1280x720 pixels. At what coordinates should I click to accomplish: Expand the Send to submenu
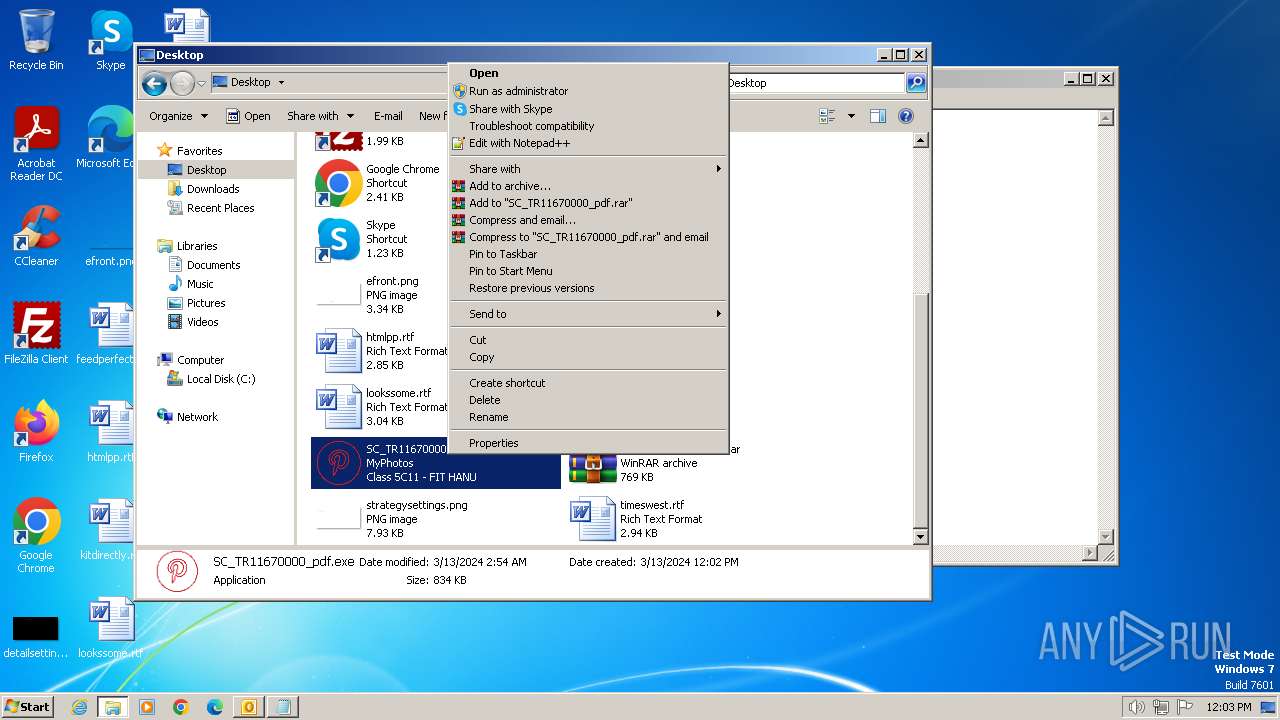tap(588, 314)
